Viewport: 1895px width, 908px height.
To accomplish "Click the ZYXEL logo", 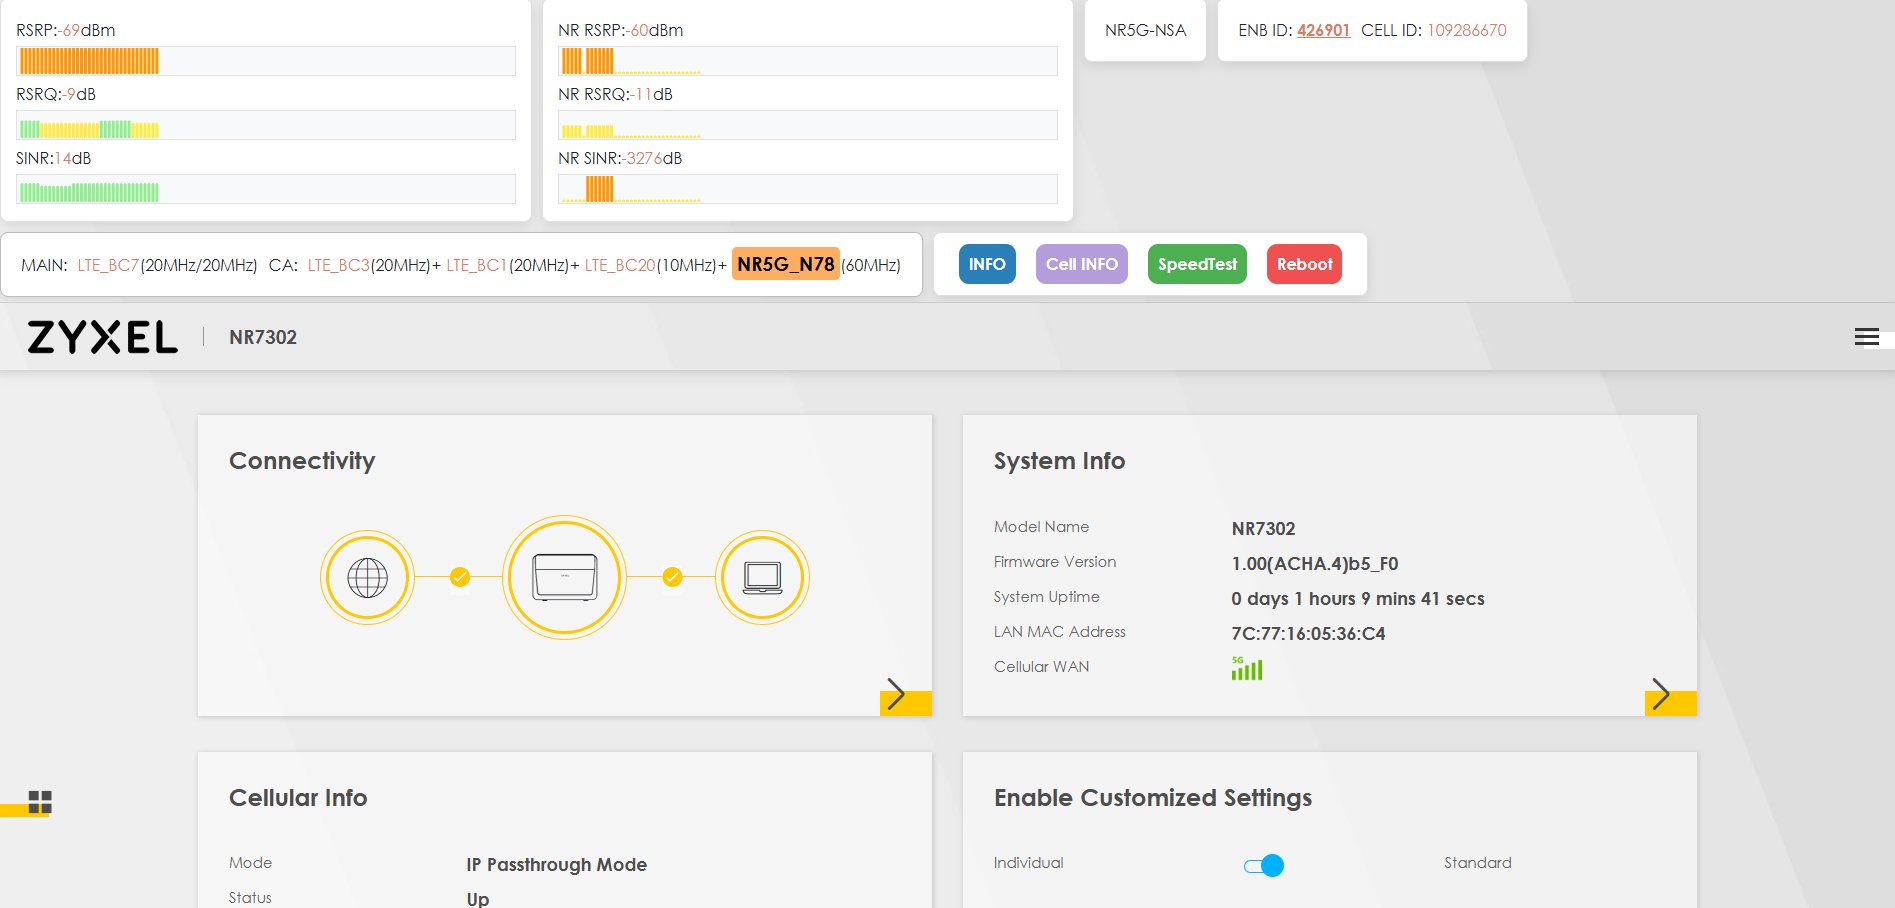I will coord(102,338).
